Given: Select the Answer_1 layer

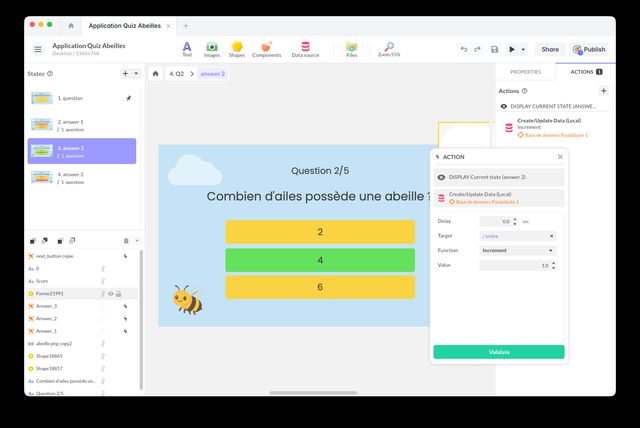Looking at the screenshot, I should pyautogui.click(x=47, y=331).
